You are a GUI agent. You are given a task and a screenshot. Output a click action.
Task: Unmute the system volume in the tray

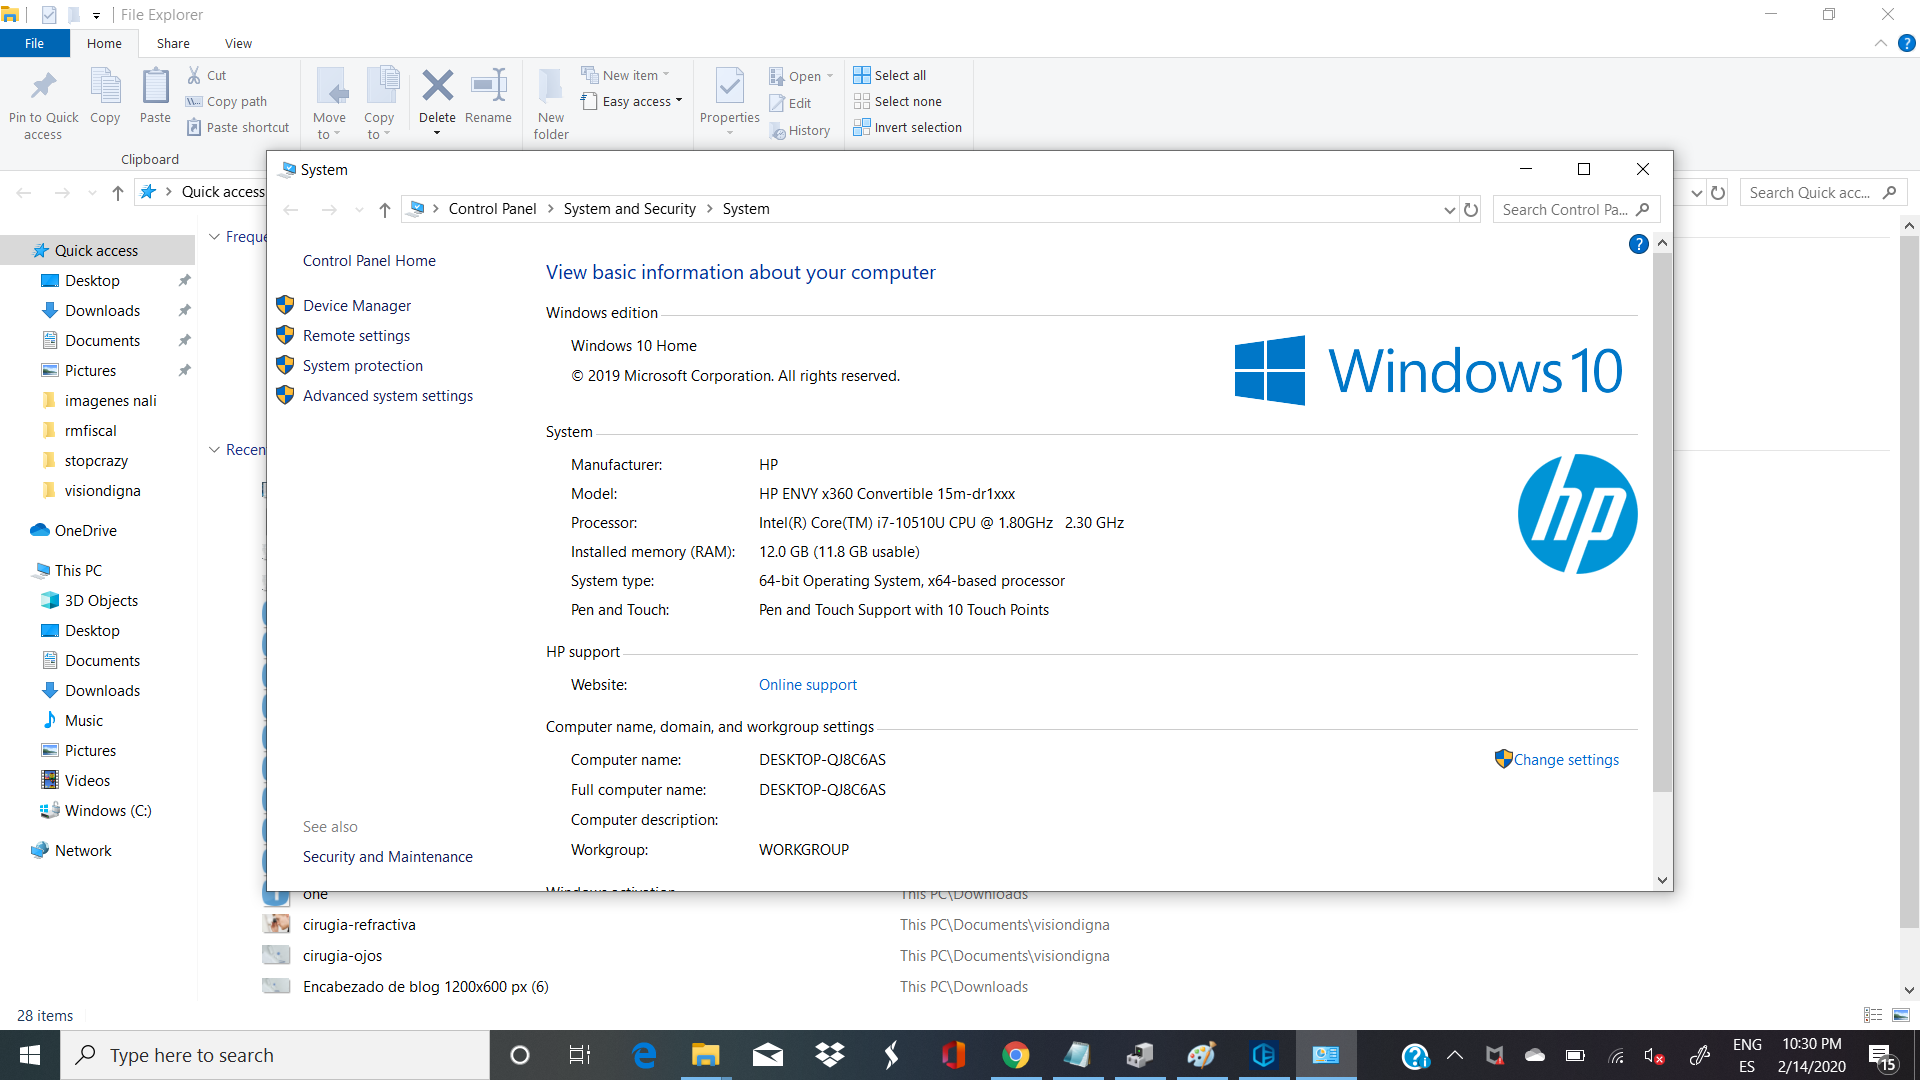pyautogui.click(x=1655, y=1055)
